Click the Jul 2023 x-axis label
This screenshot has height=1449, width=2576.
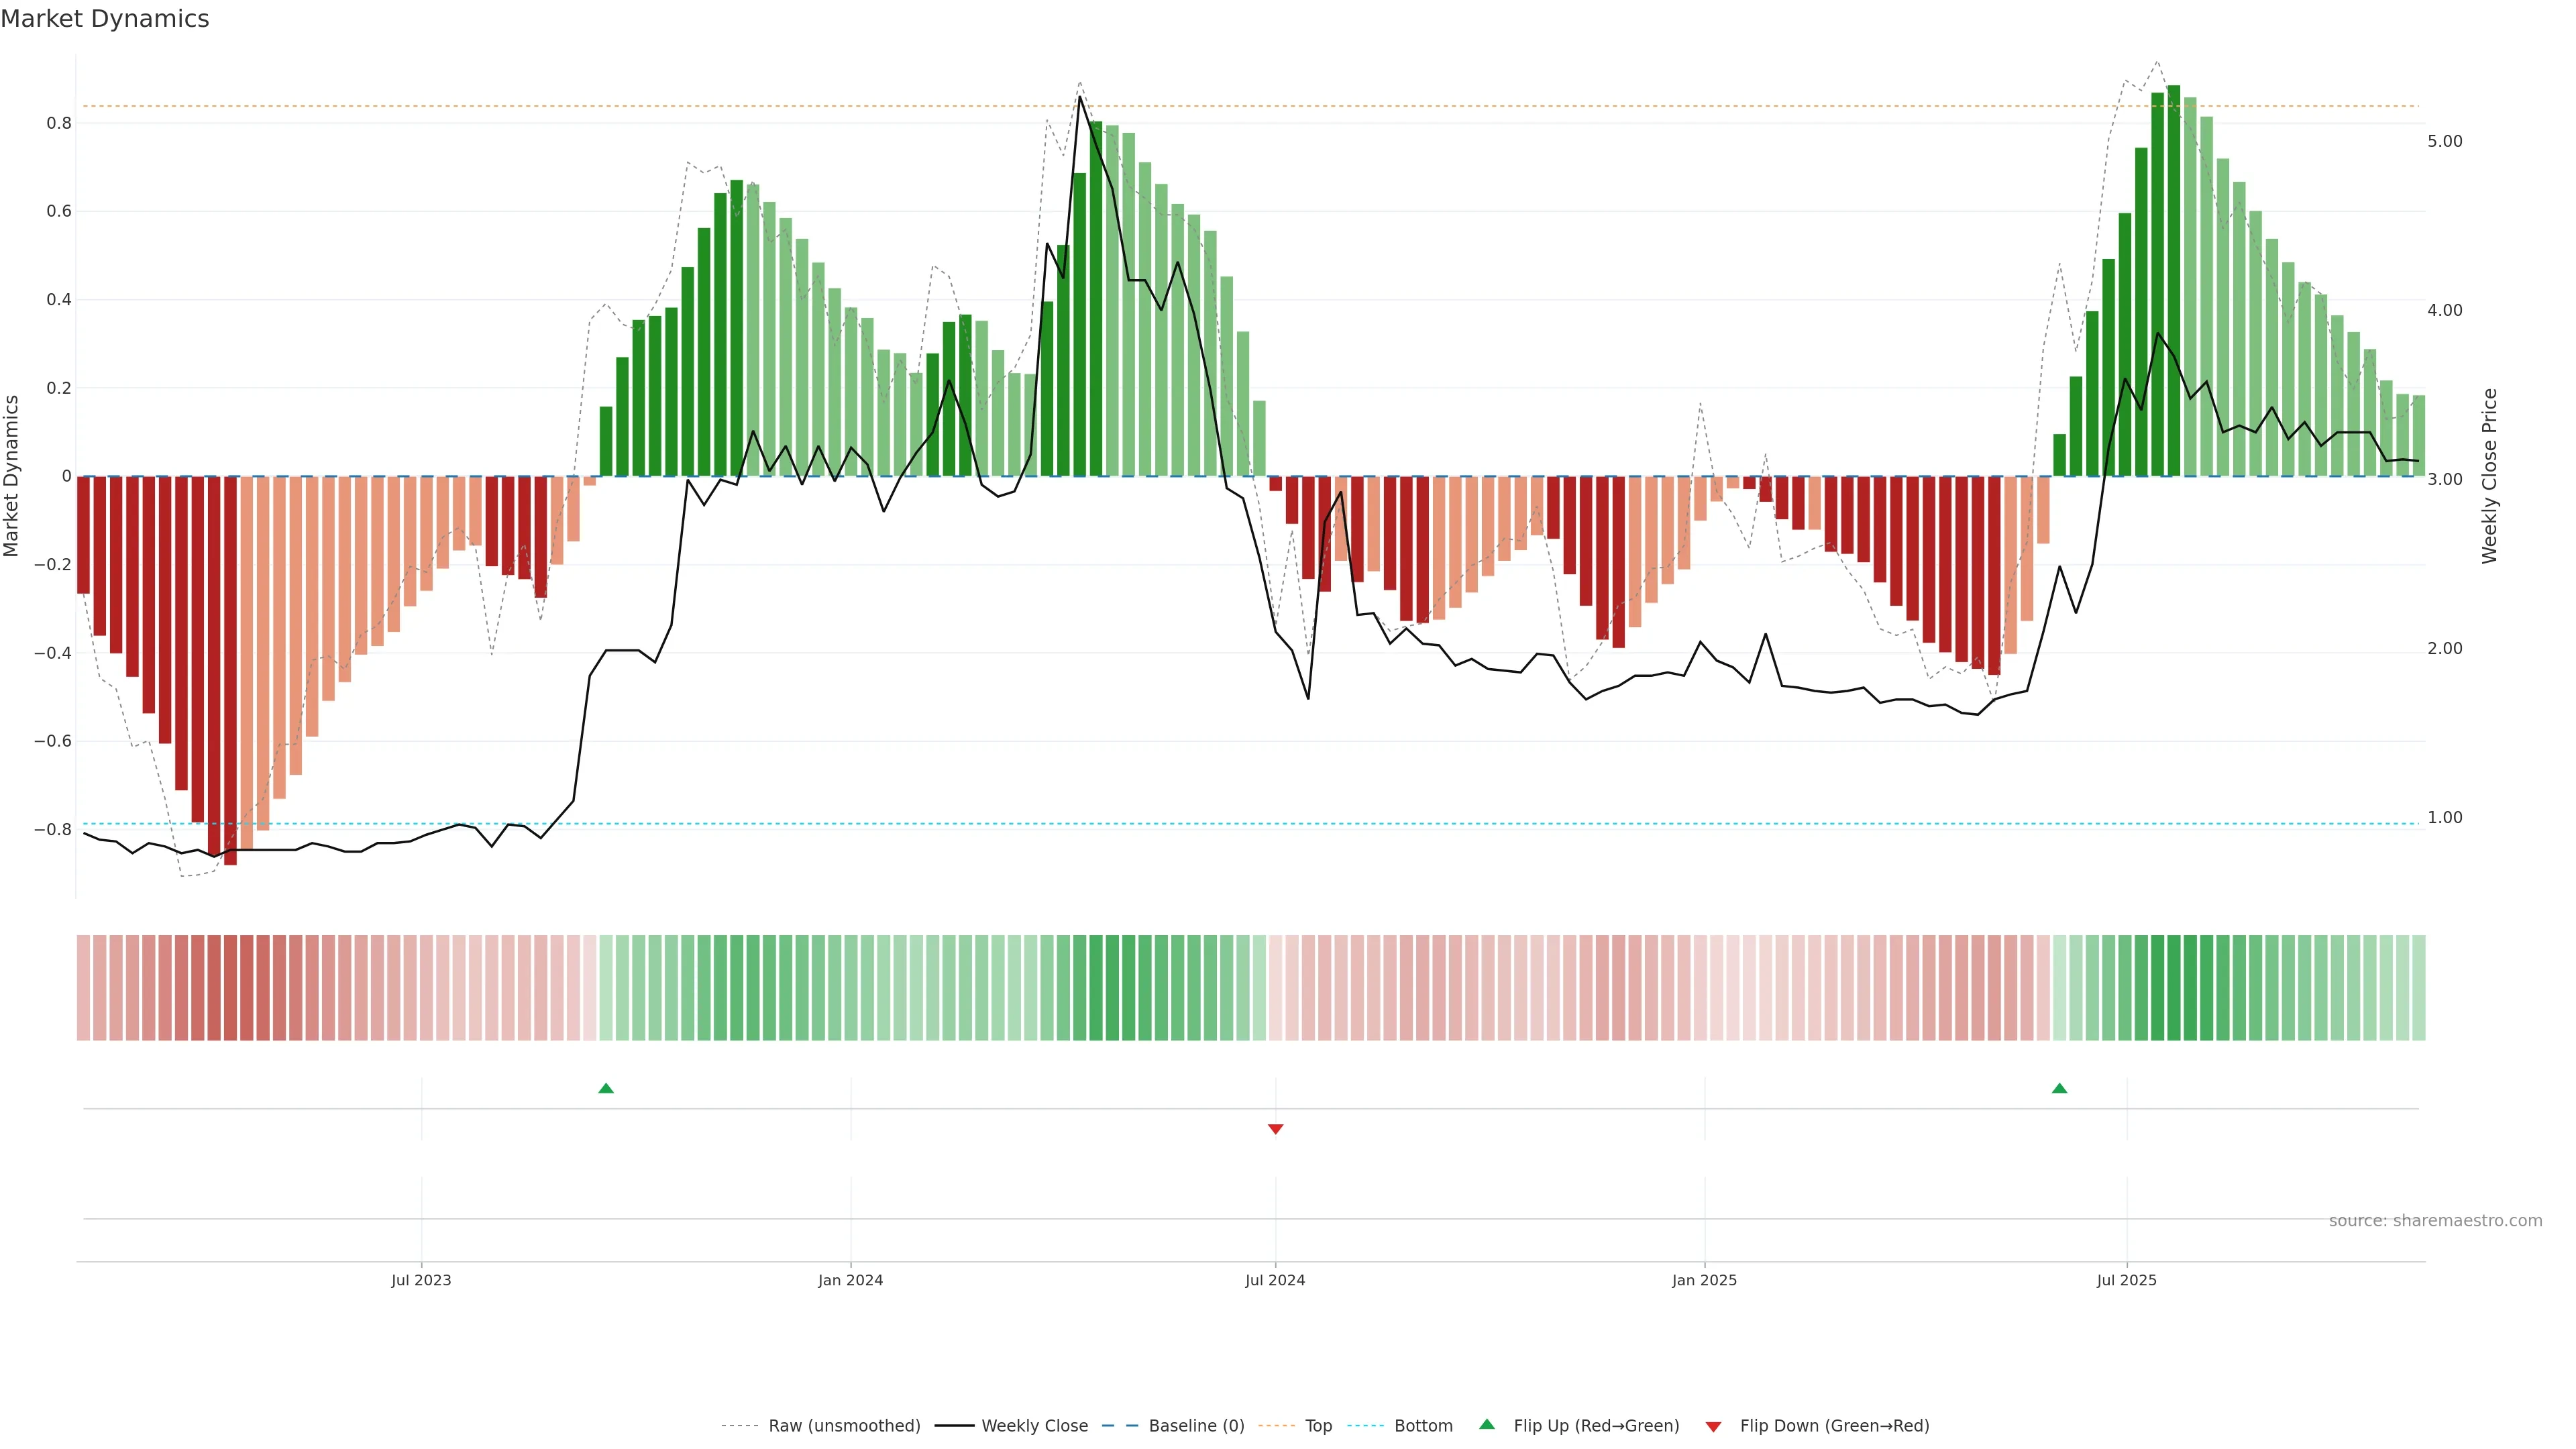point(421,1280)
